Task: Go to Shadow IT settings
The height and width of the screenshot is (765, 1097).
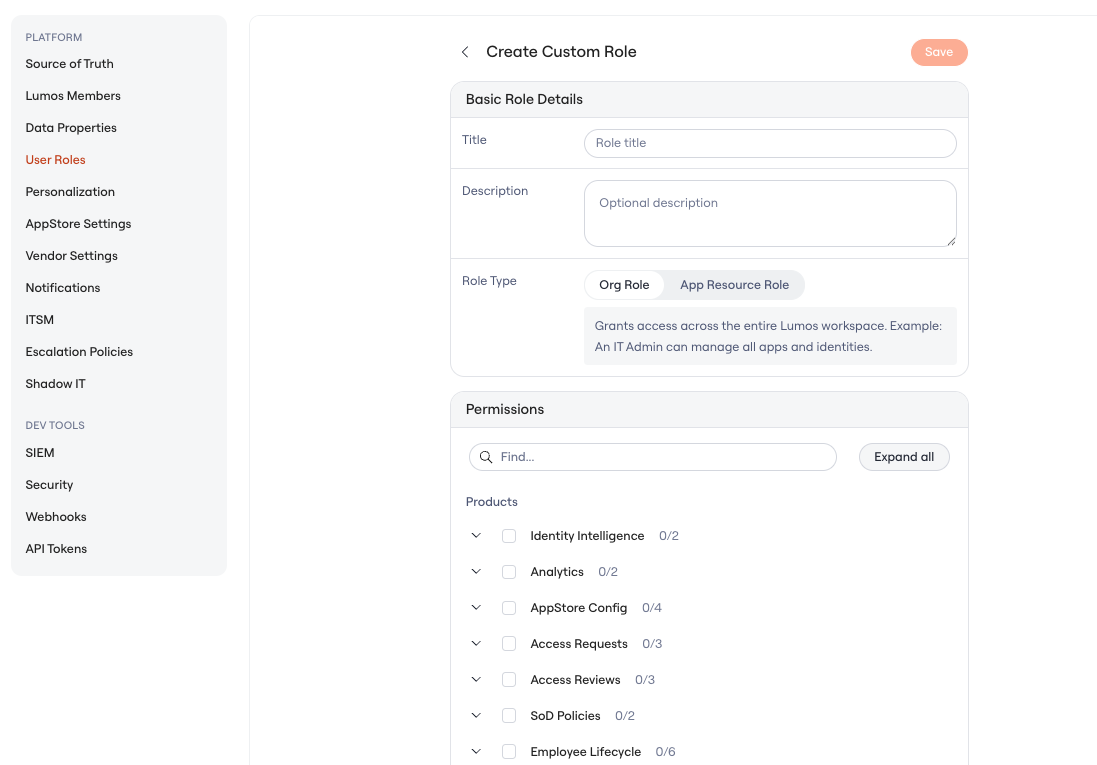Action: (55, 384)
